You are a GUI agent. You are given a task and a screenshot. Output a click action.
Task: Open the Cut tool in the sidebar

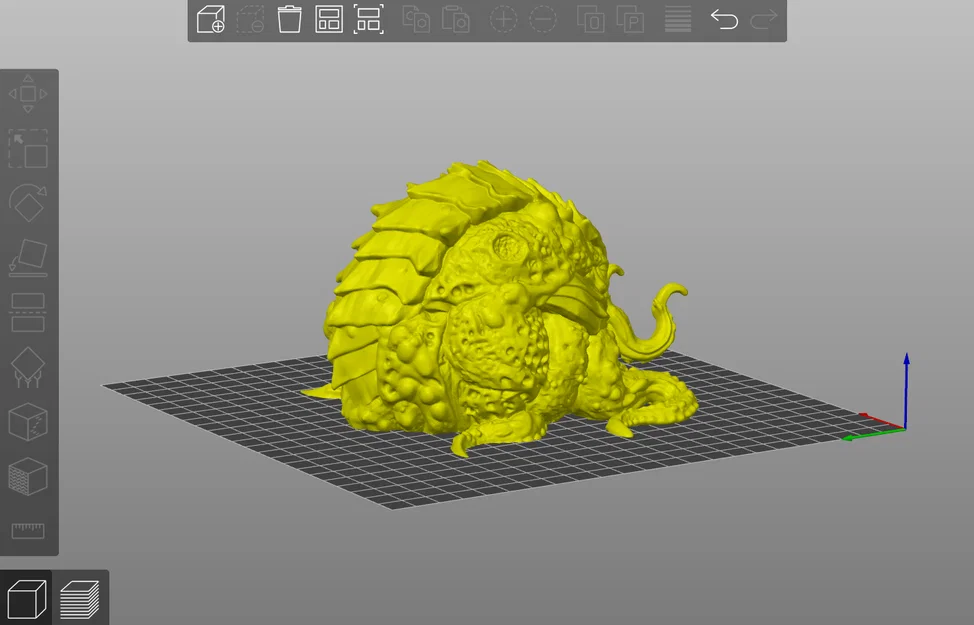click(x=28, y=311)
